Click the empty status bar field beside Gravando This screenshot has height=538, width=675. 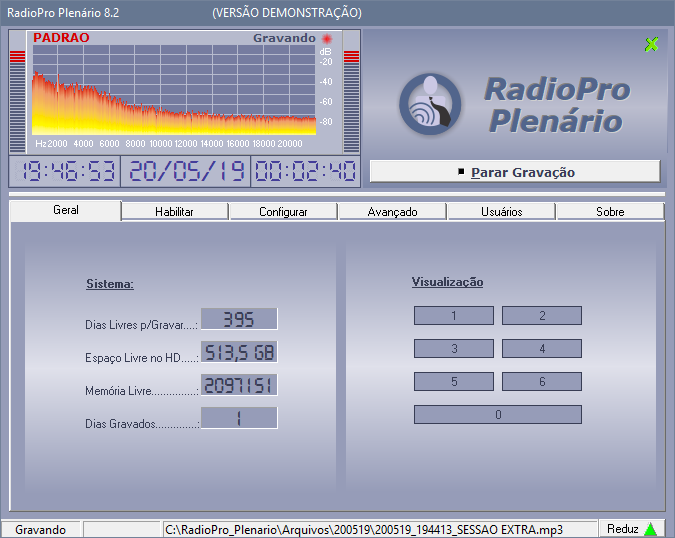coord(122,529)
